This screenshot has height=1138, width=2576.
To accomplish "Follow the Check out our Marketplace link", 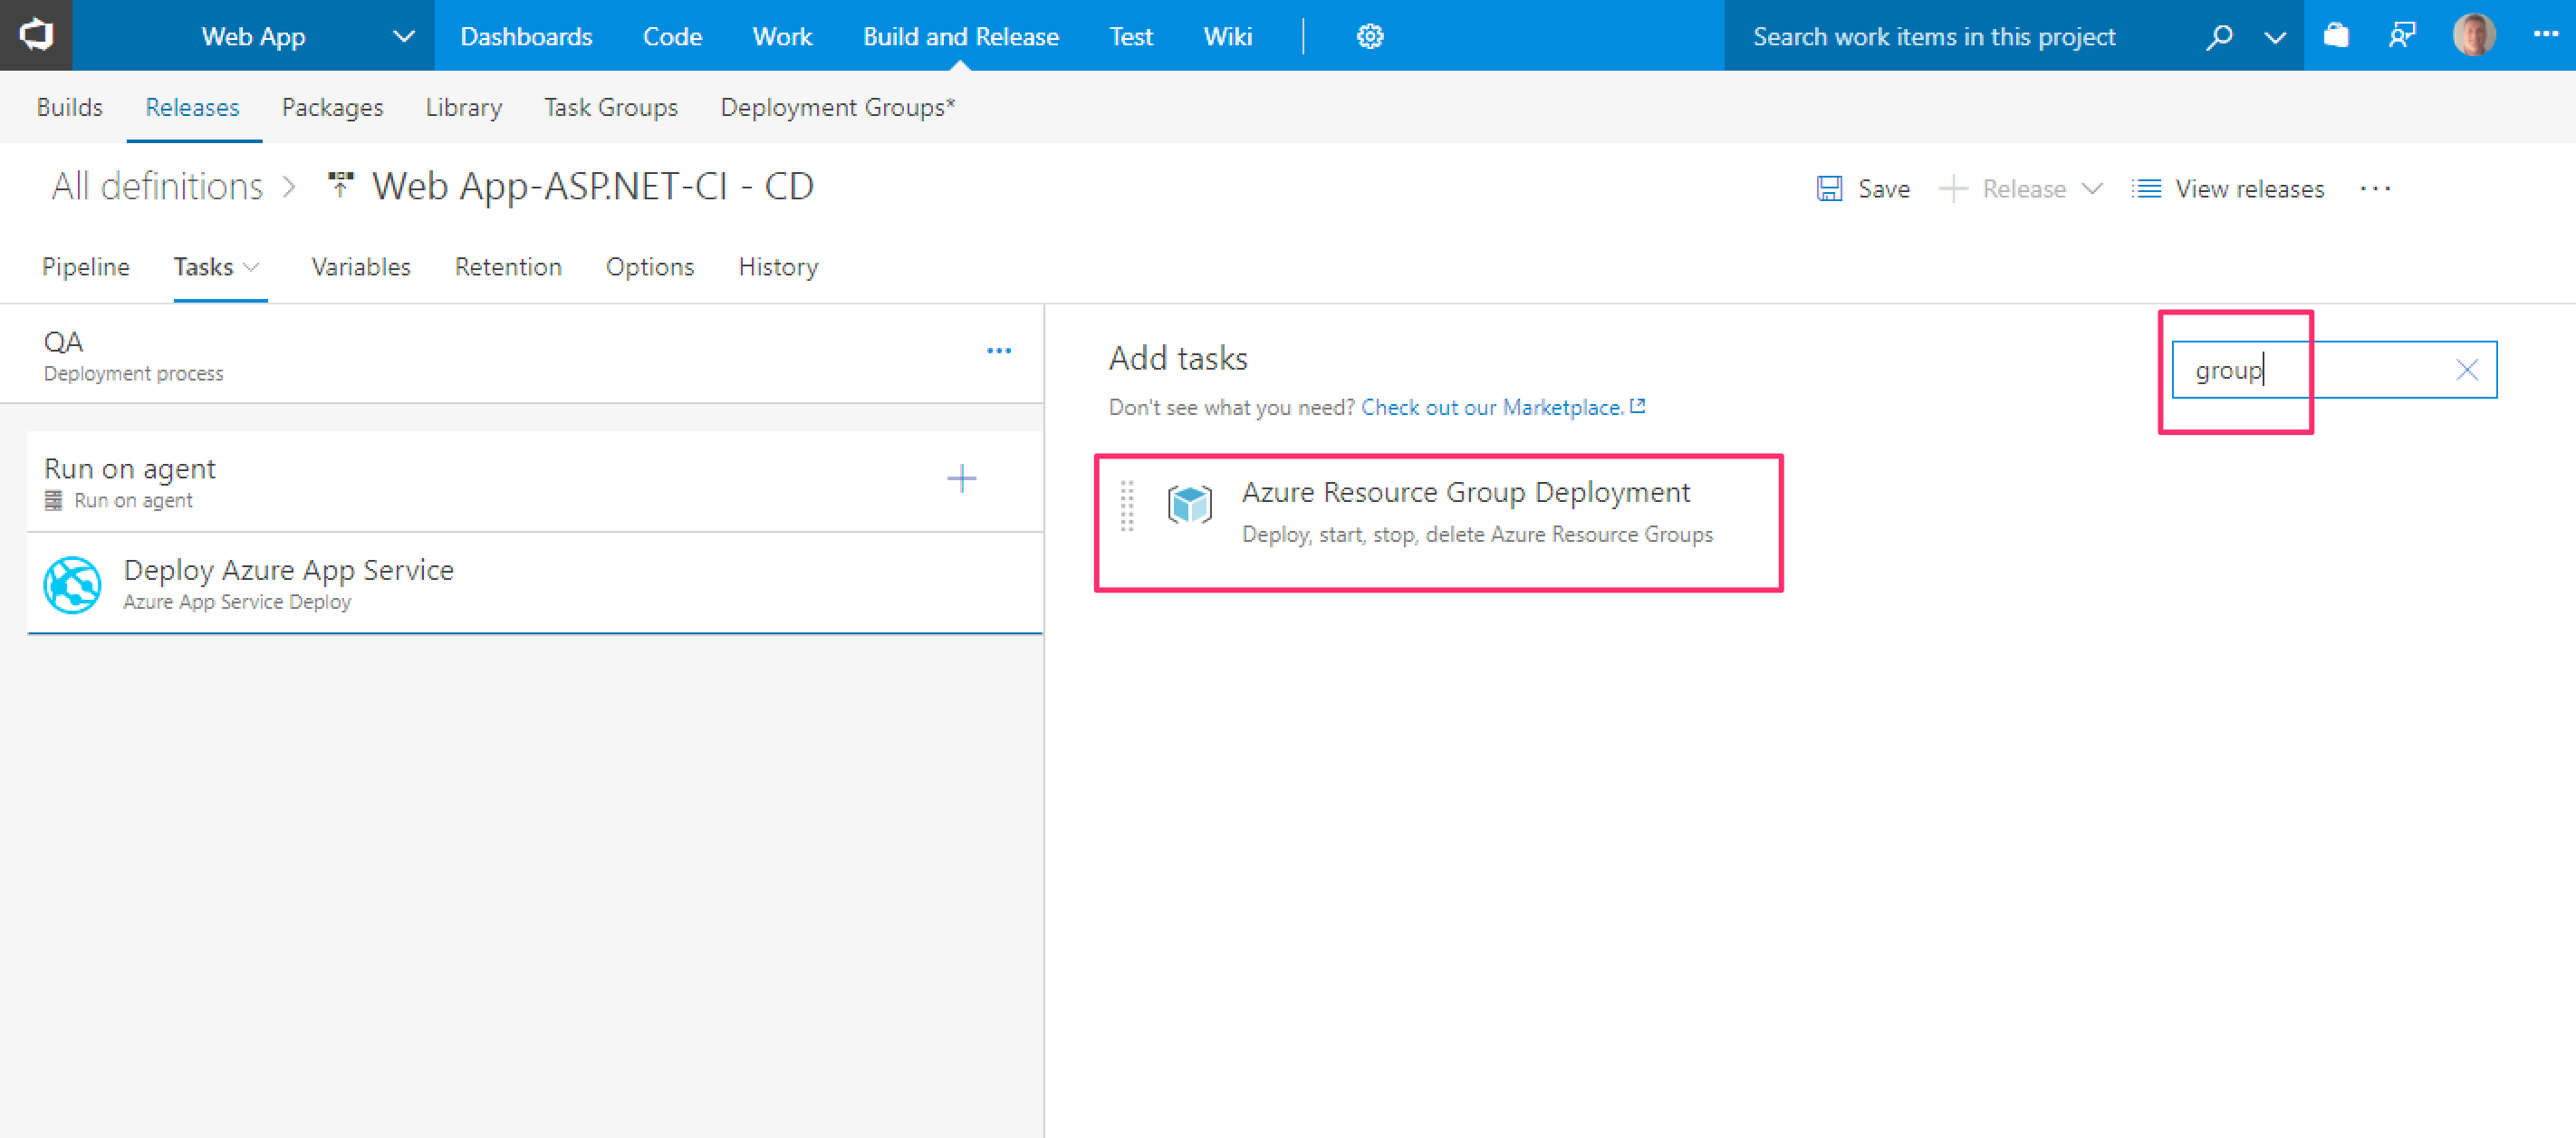I will [x=1492, y=407].
